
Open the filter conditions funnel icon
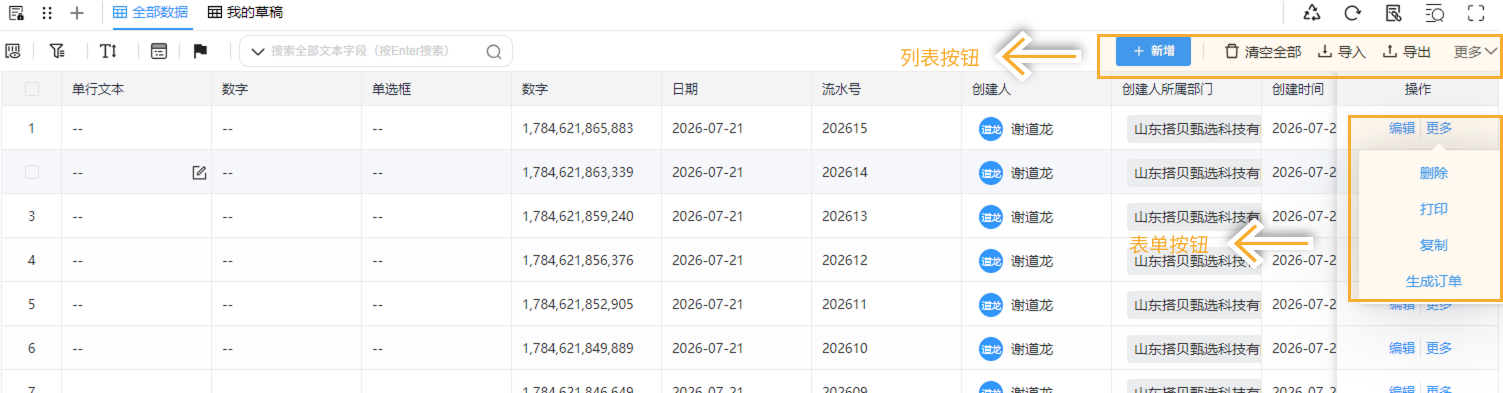coord(57,51)
